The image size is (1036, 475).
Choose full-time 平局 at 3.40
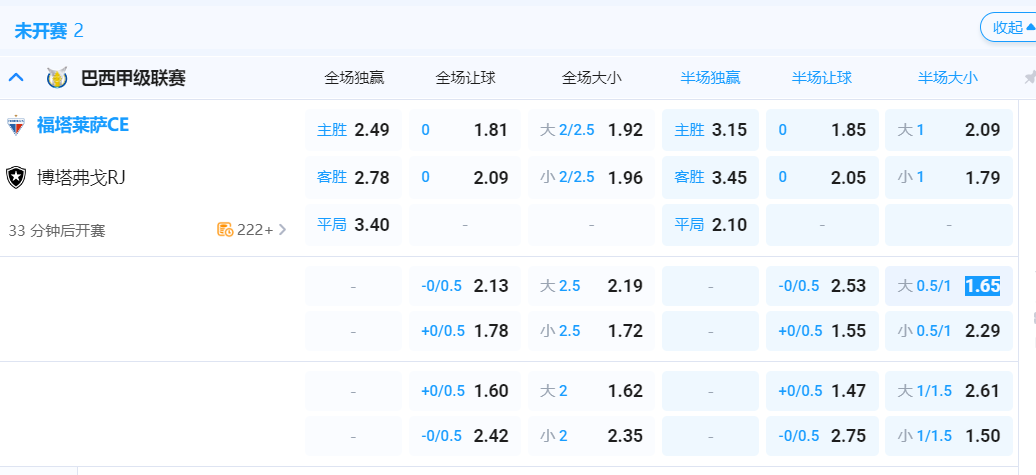354,225
